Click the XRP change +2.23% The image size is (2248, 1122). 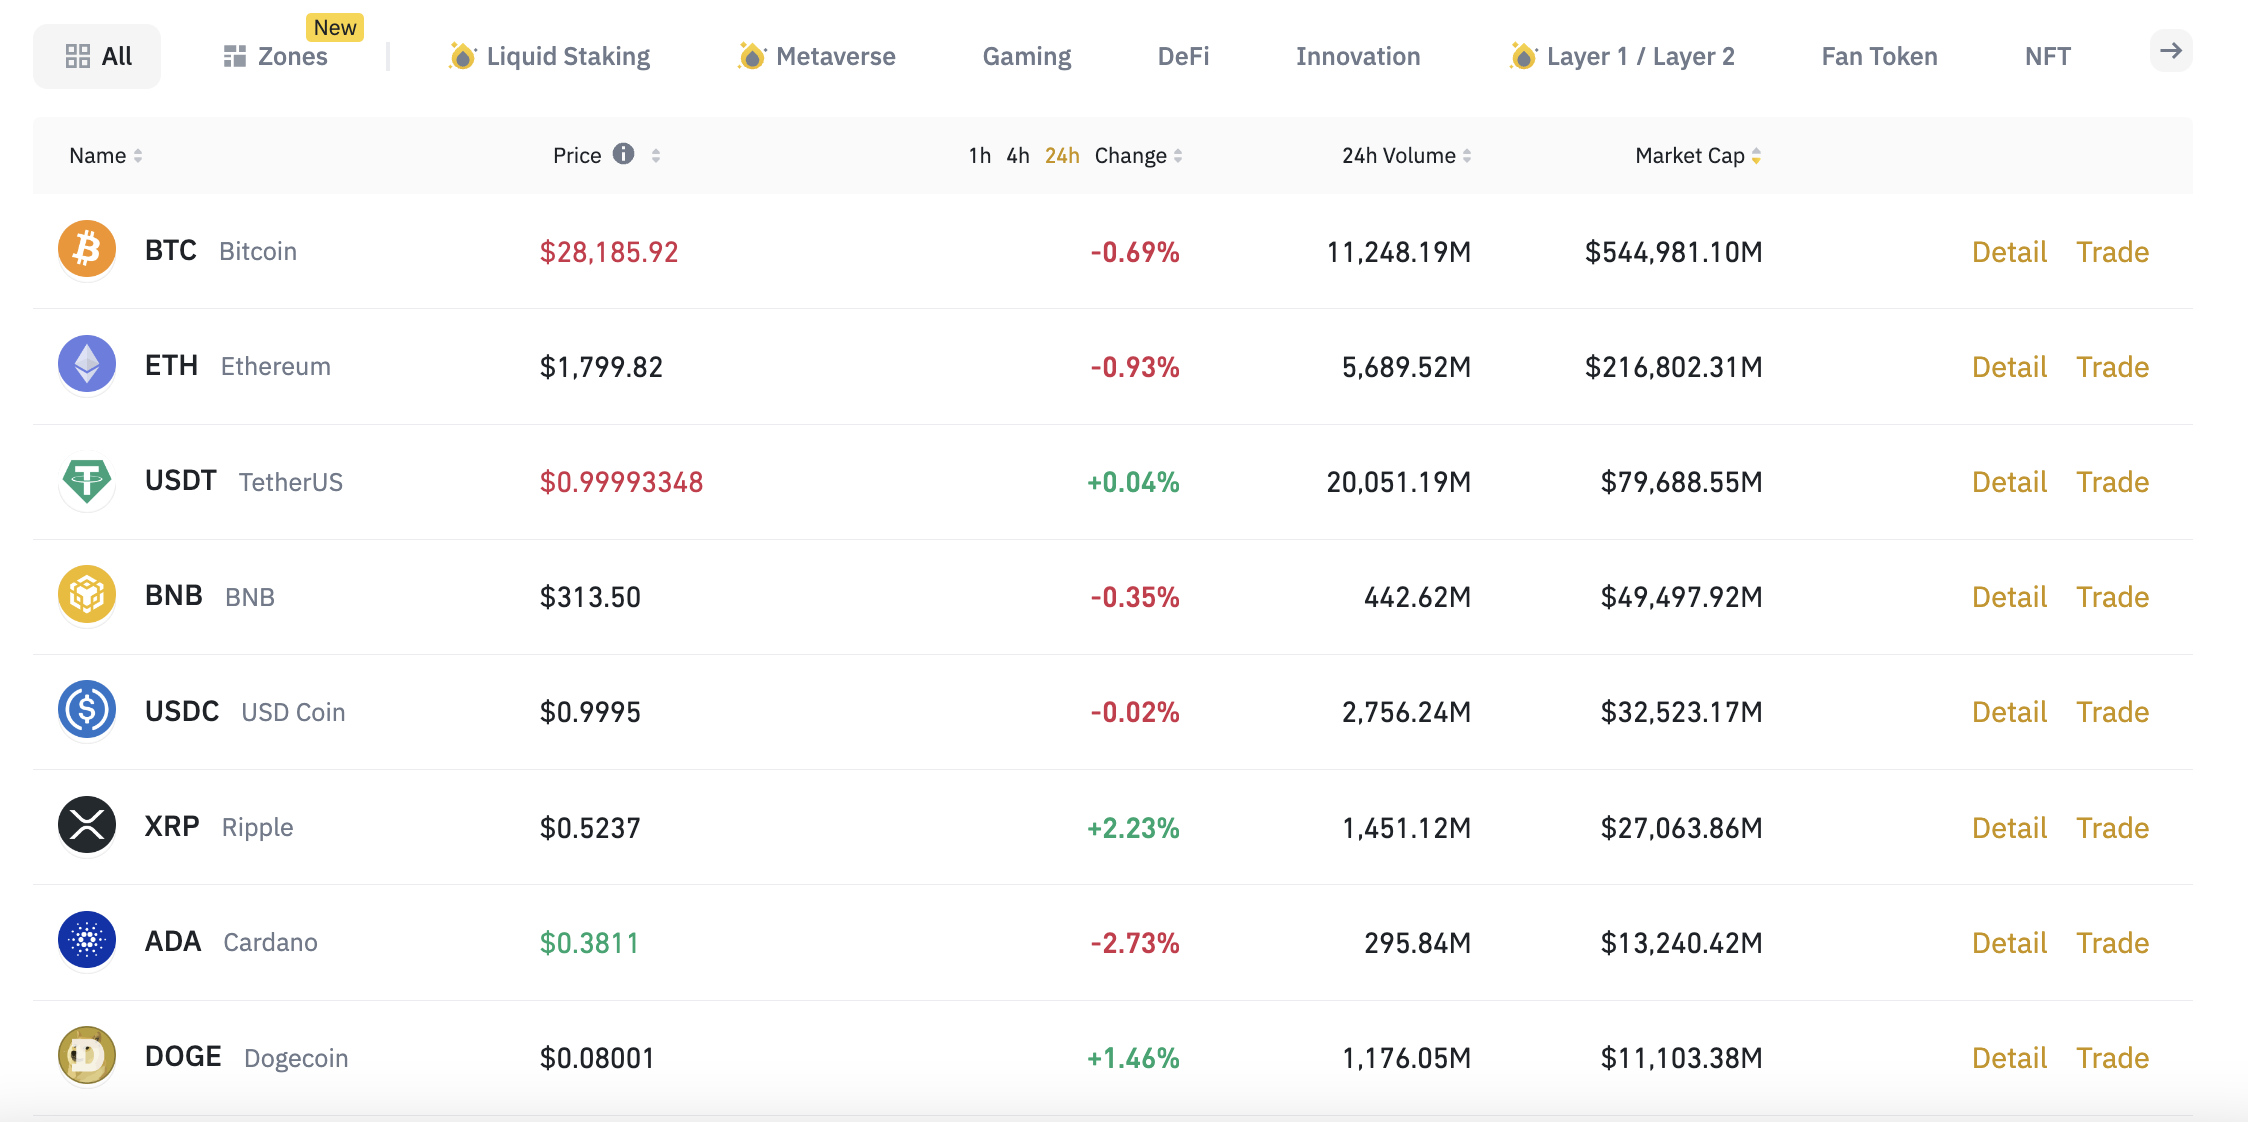pos(1133,828)
